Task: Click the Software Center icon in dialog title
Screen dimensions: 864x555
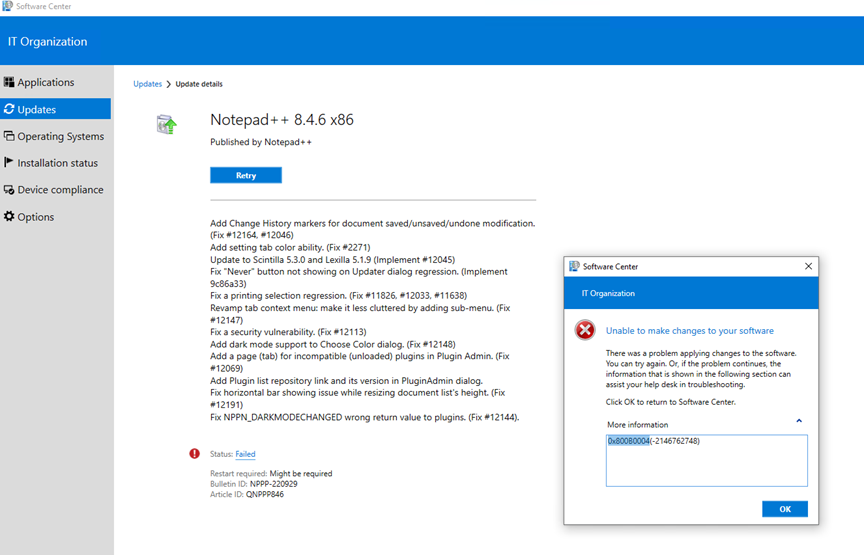Action: point(574,267)
